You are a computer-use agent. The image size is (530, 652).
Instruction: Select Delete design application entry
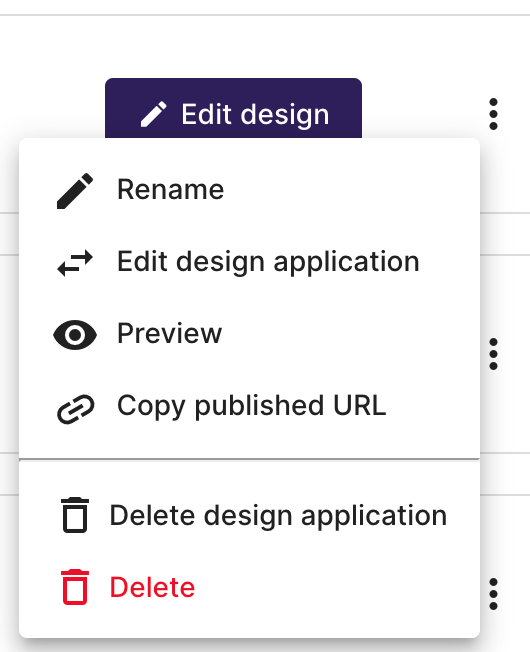(x=249, y=516)
